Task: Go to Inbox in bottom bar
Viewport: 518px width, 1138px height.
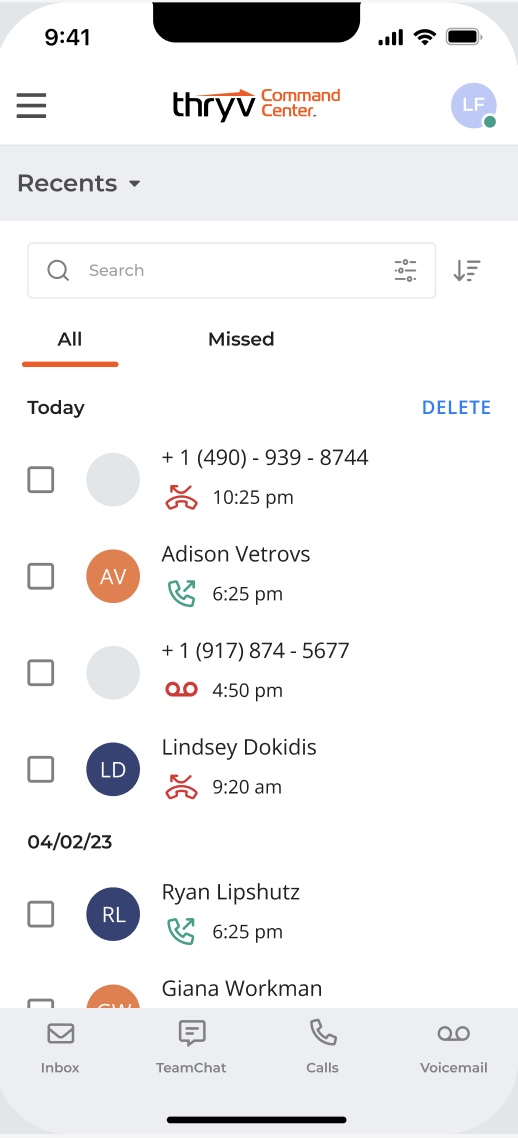Action: tap(60, 1047)
